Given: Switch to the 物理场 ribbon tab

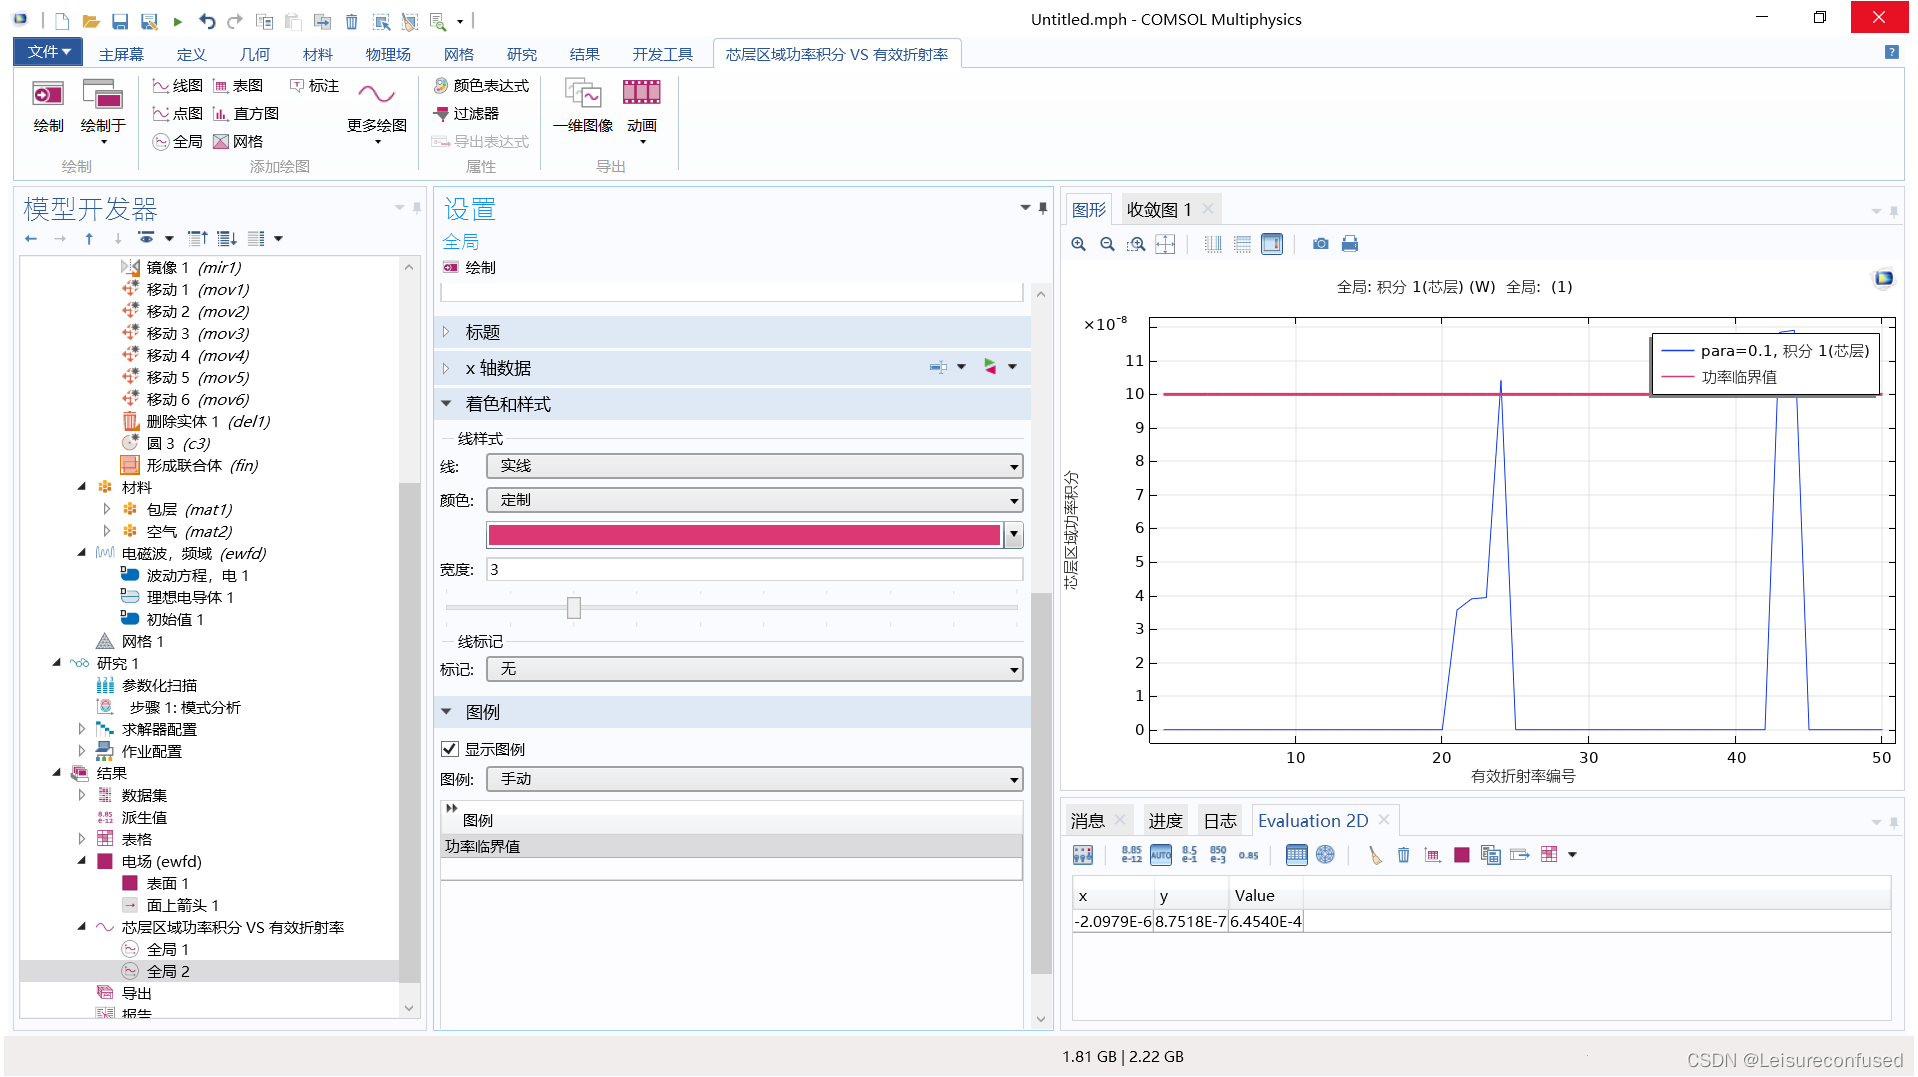Looking at the screenshot, I should 388,54.
